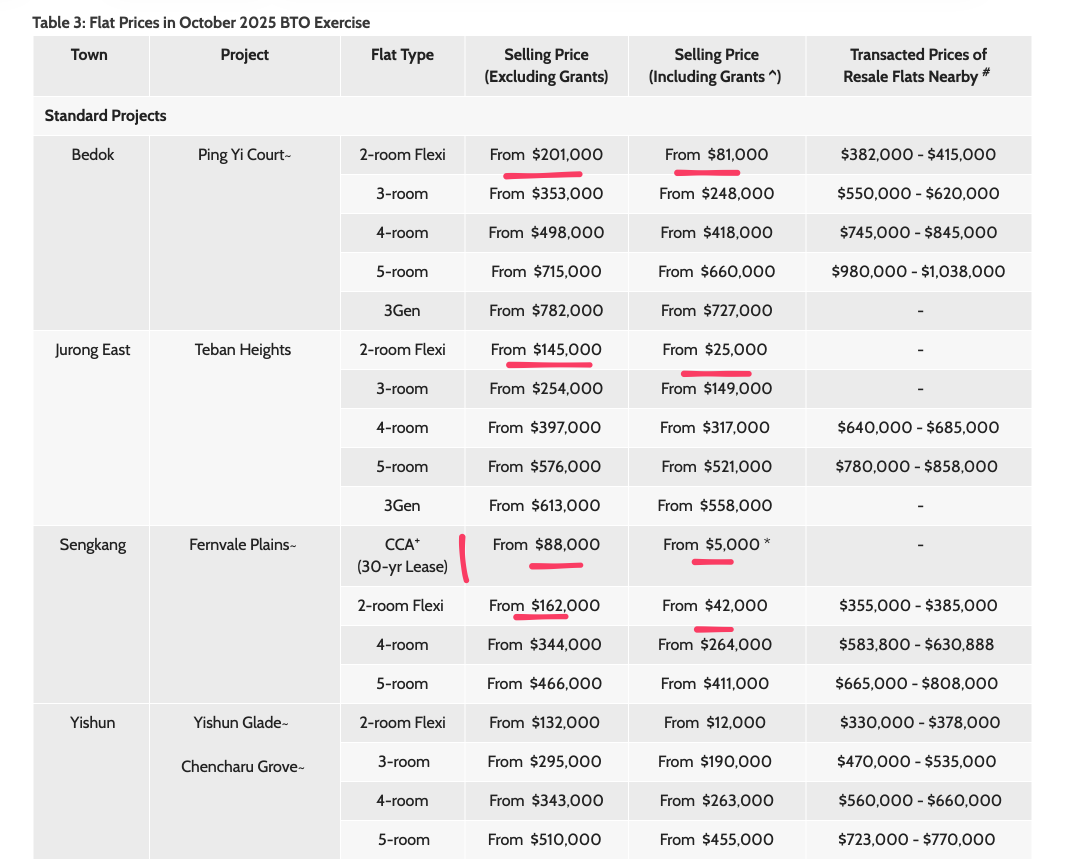Select the Bedok town cell

point(92,155)
